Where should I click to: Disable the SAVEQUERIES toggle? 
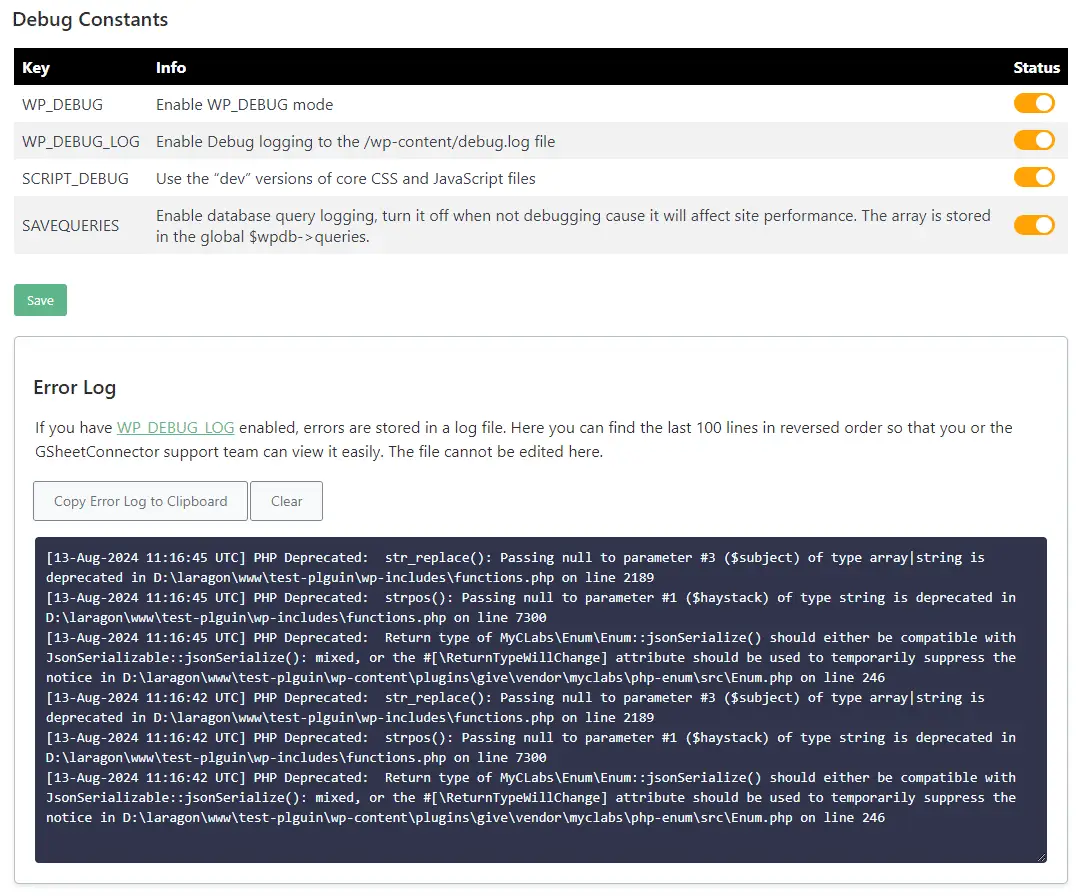(1034, 225)
